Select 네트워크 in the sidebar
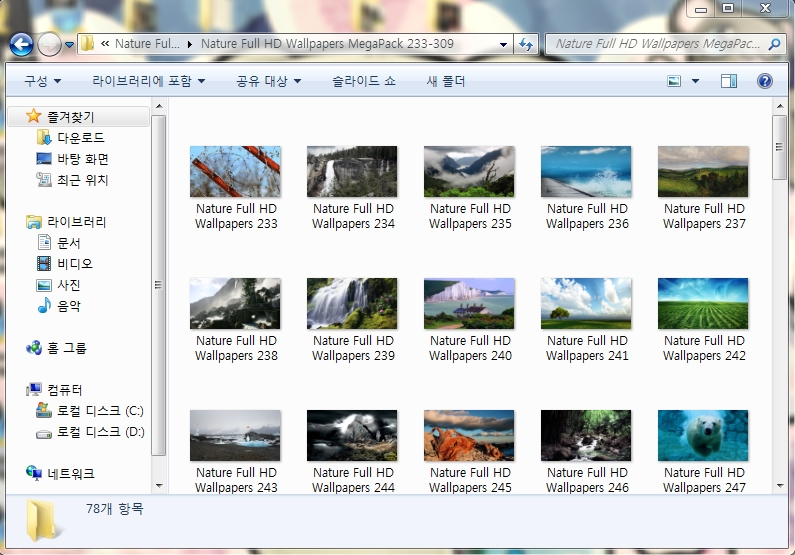 click(x=70, y=474)
